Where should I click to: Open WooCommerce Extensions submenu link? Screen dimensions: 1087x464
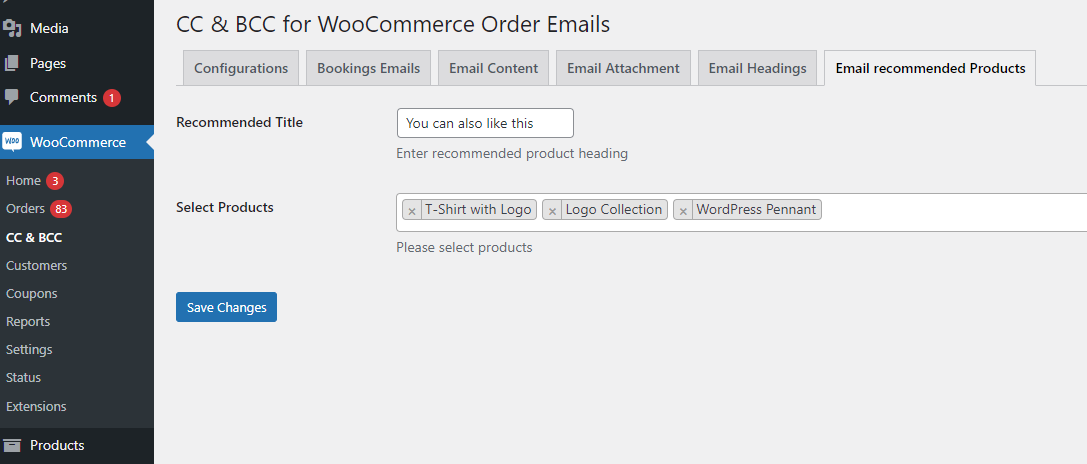36,407
